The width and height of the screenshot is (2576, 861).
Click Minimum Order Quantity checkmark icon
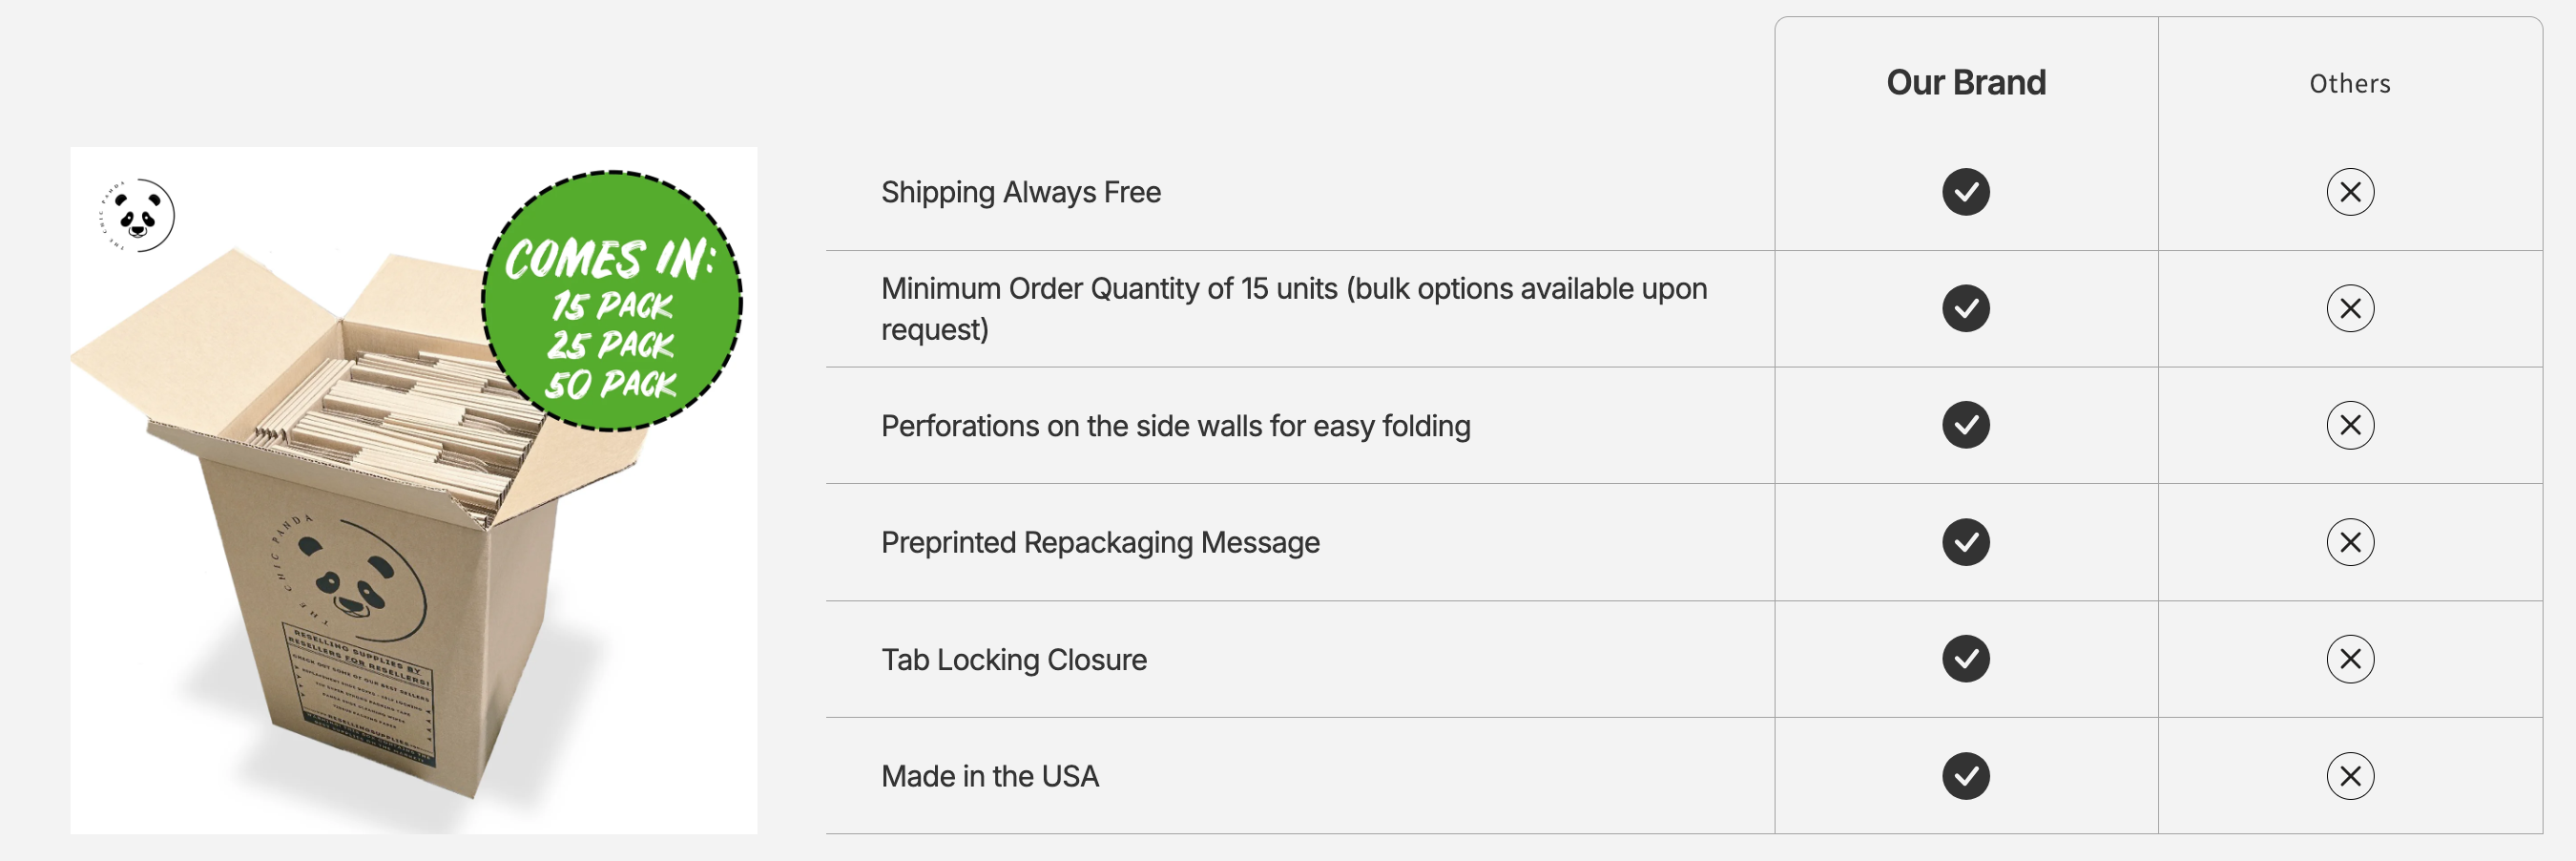[1965, 308]
